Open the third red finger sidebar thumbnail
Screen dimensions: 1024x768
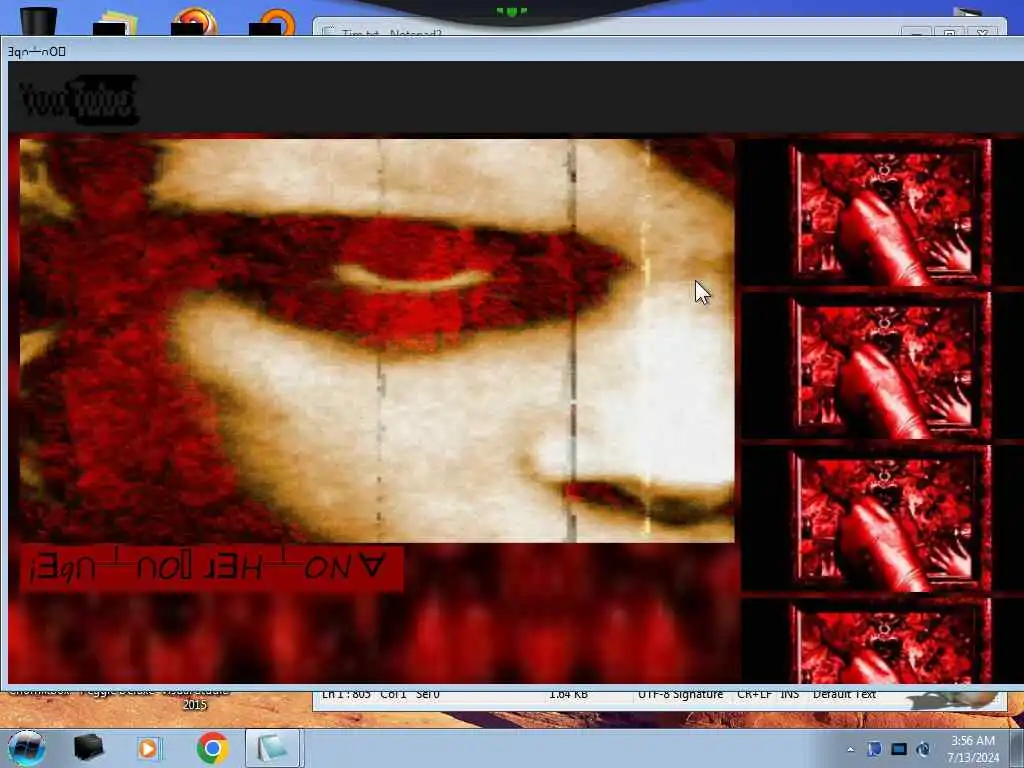tap(889, 519)
